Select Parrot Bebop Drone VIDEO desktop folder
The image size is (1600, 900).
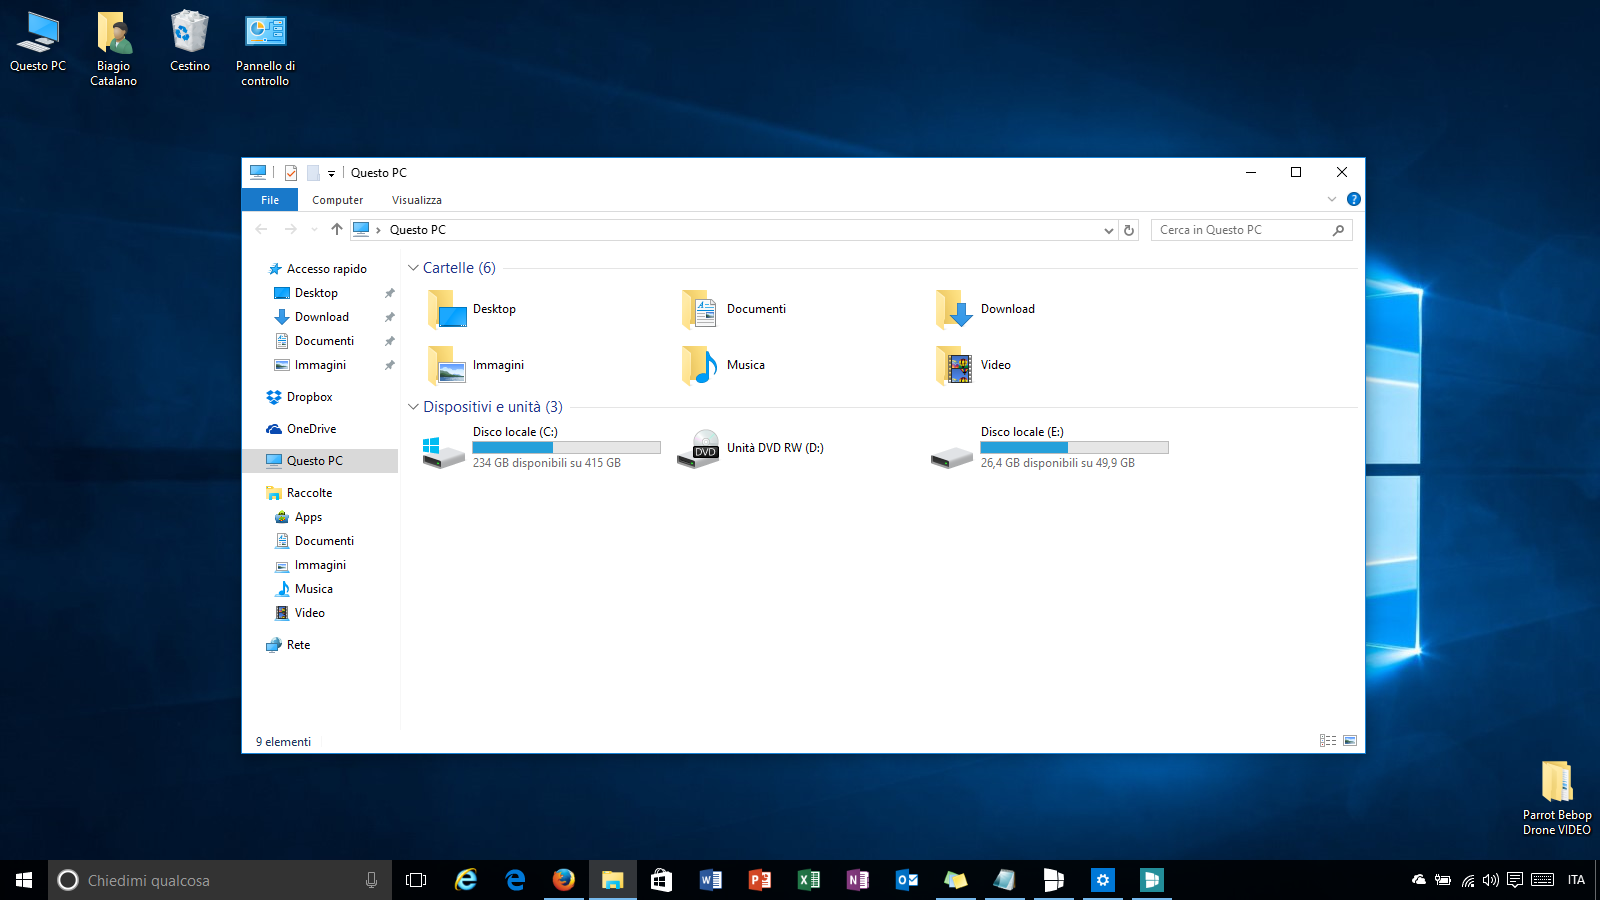pos(1557,798)
